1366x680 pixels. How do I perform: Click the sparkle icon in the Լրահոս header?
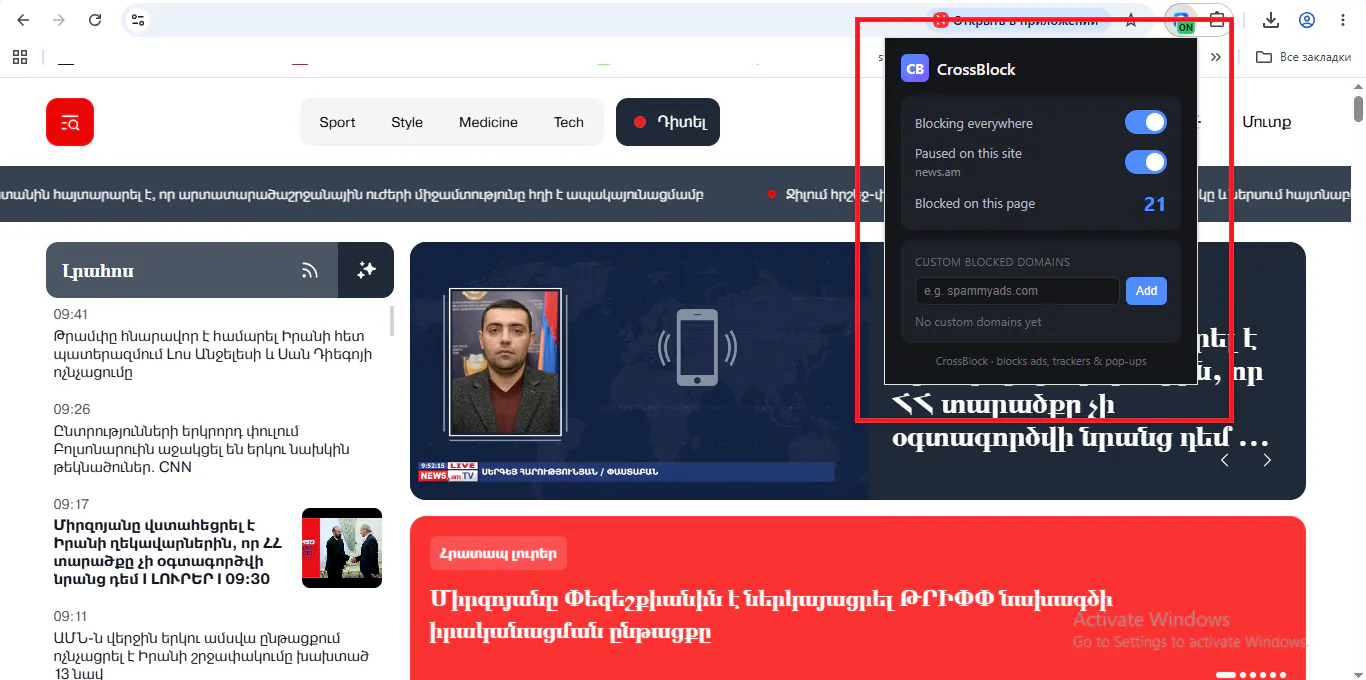pyautogui.click(x=366, y=270)
